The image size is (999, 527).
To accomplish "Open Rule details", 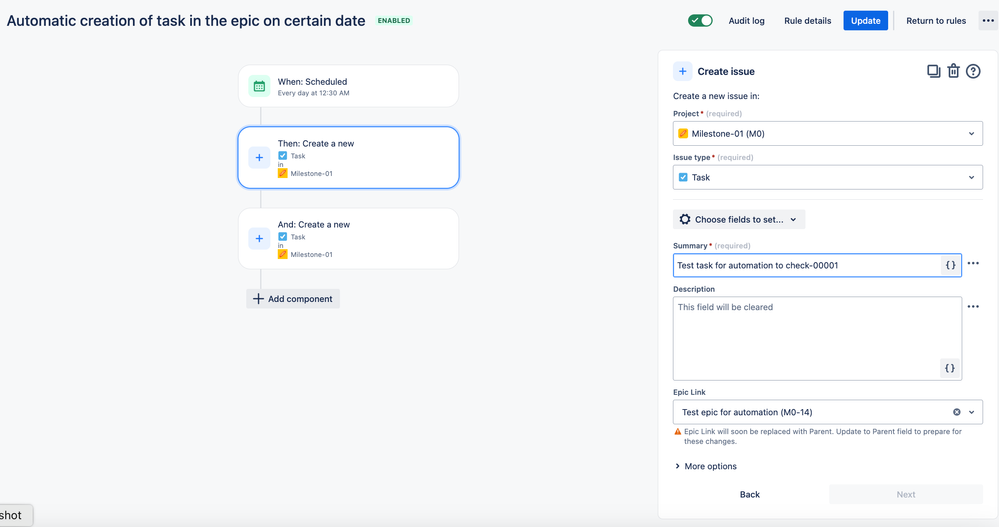I will click(x=807, y=20).
